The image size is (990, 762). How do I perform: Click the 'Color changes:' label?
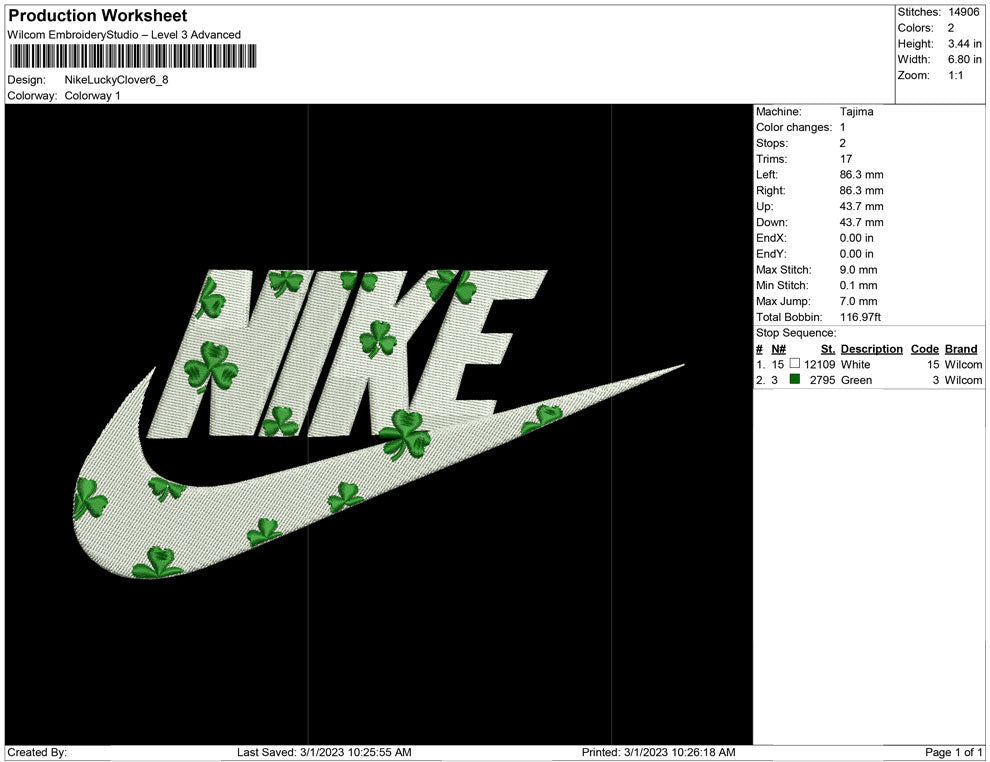[794, 128]
